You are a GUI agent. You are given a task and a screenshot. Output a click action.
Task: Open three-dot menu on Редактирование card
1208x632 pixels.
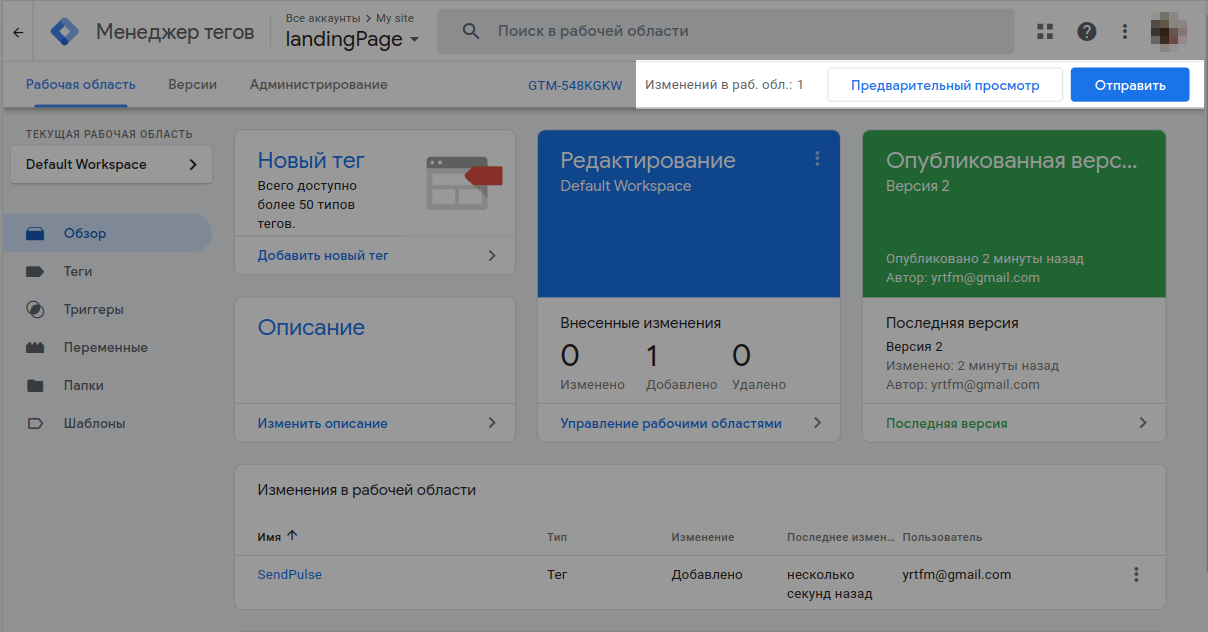[x=817, y=159]
